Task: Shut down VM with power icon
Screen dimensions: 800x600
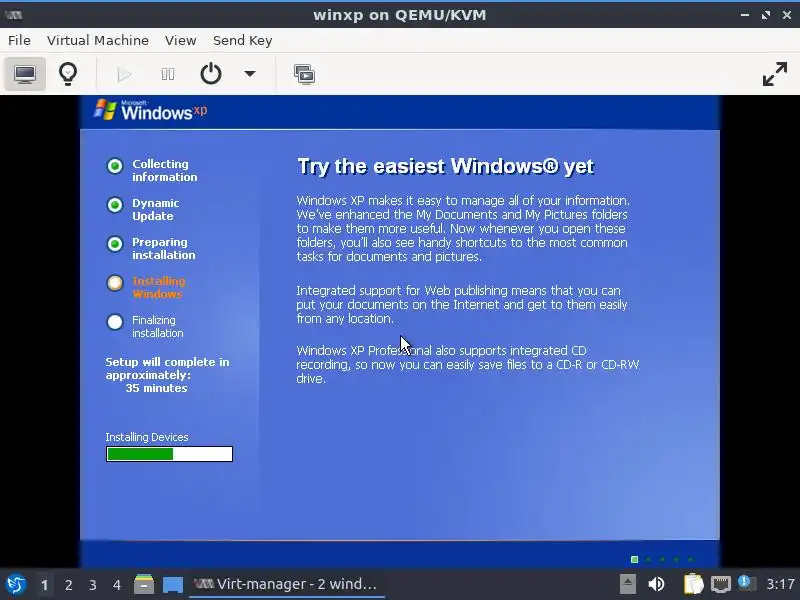Action: click(x=211, y=74)
